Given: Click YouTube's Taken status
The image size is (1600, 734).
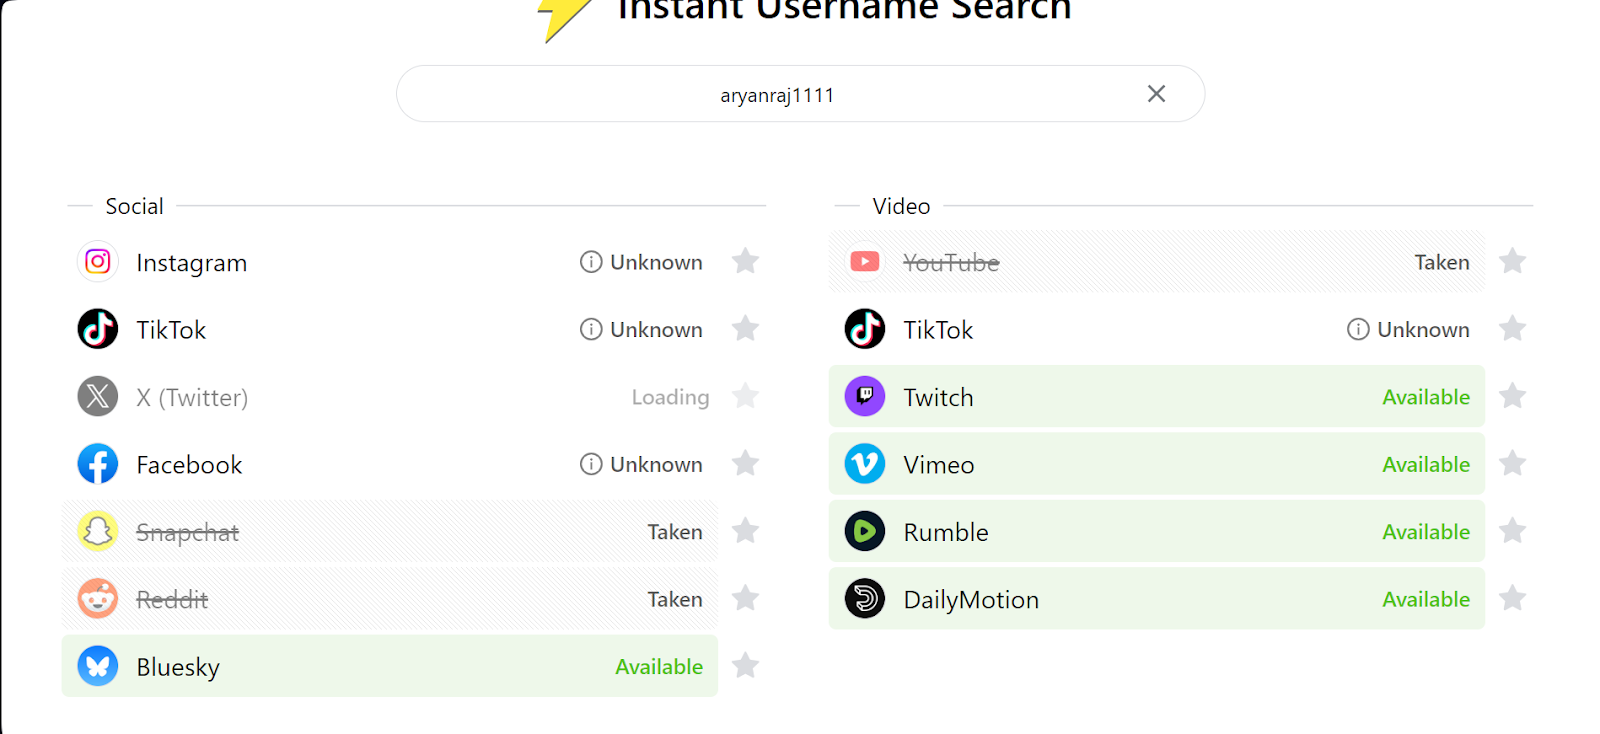Looking at the screenshot, I should 1442,262.
